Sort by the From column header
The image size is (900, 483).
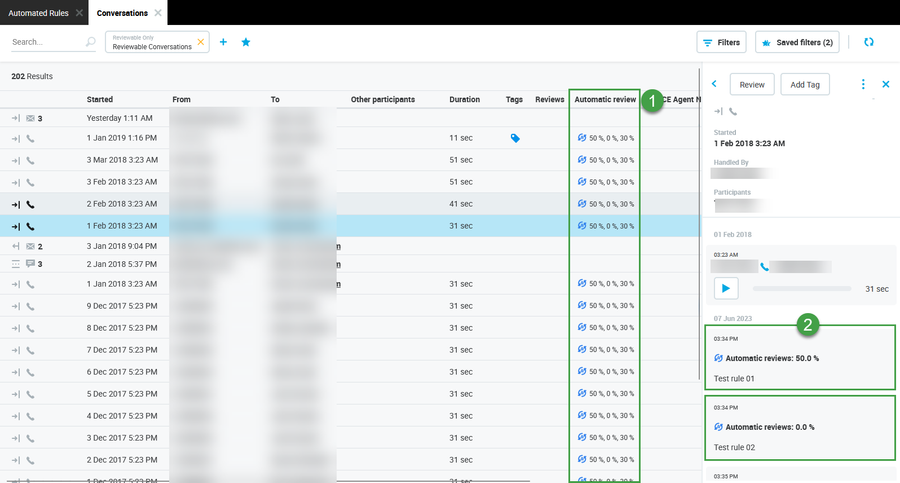pos(181,99)
